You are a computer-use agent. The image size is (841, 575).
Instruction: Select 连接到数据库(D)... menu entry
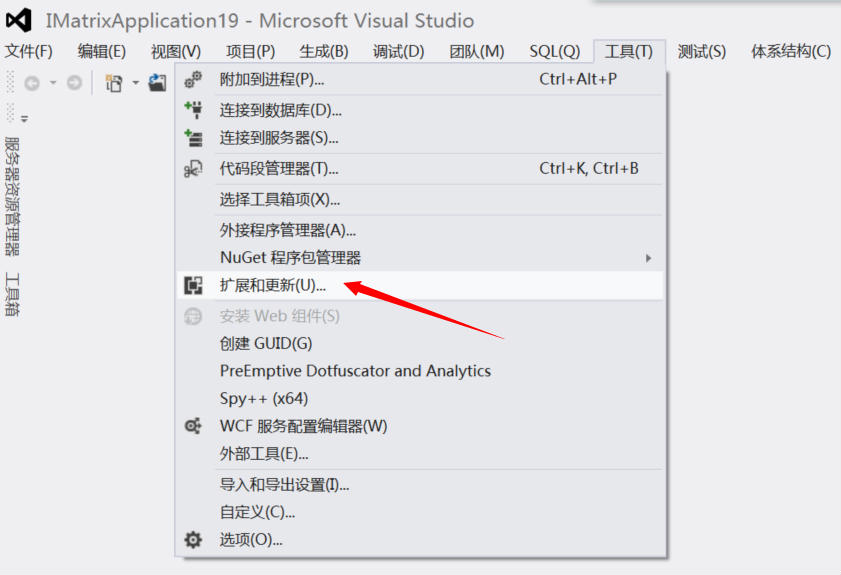421,110
